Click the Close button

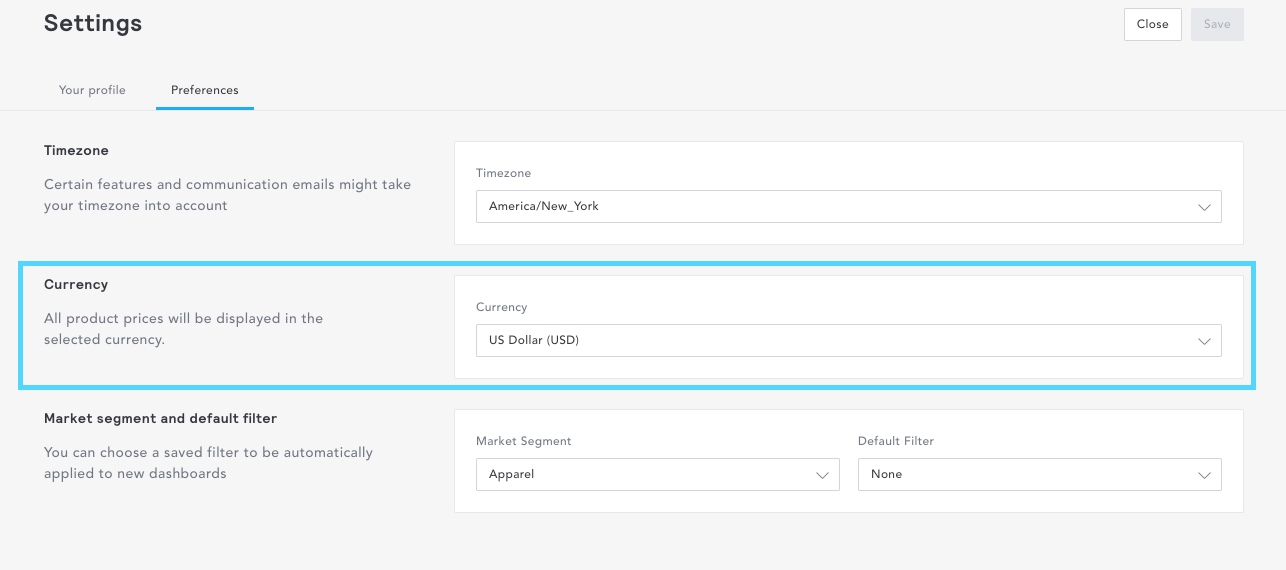click(1152, 24)
